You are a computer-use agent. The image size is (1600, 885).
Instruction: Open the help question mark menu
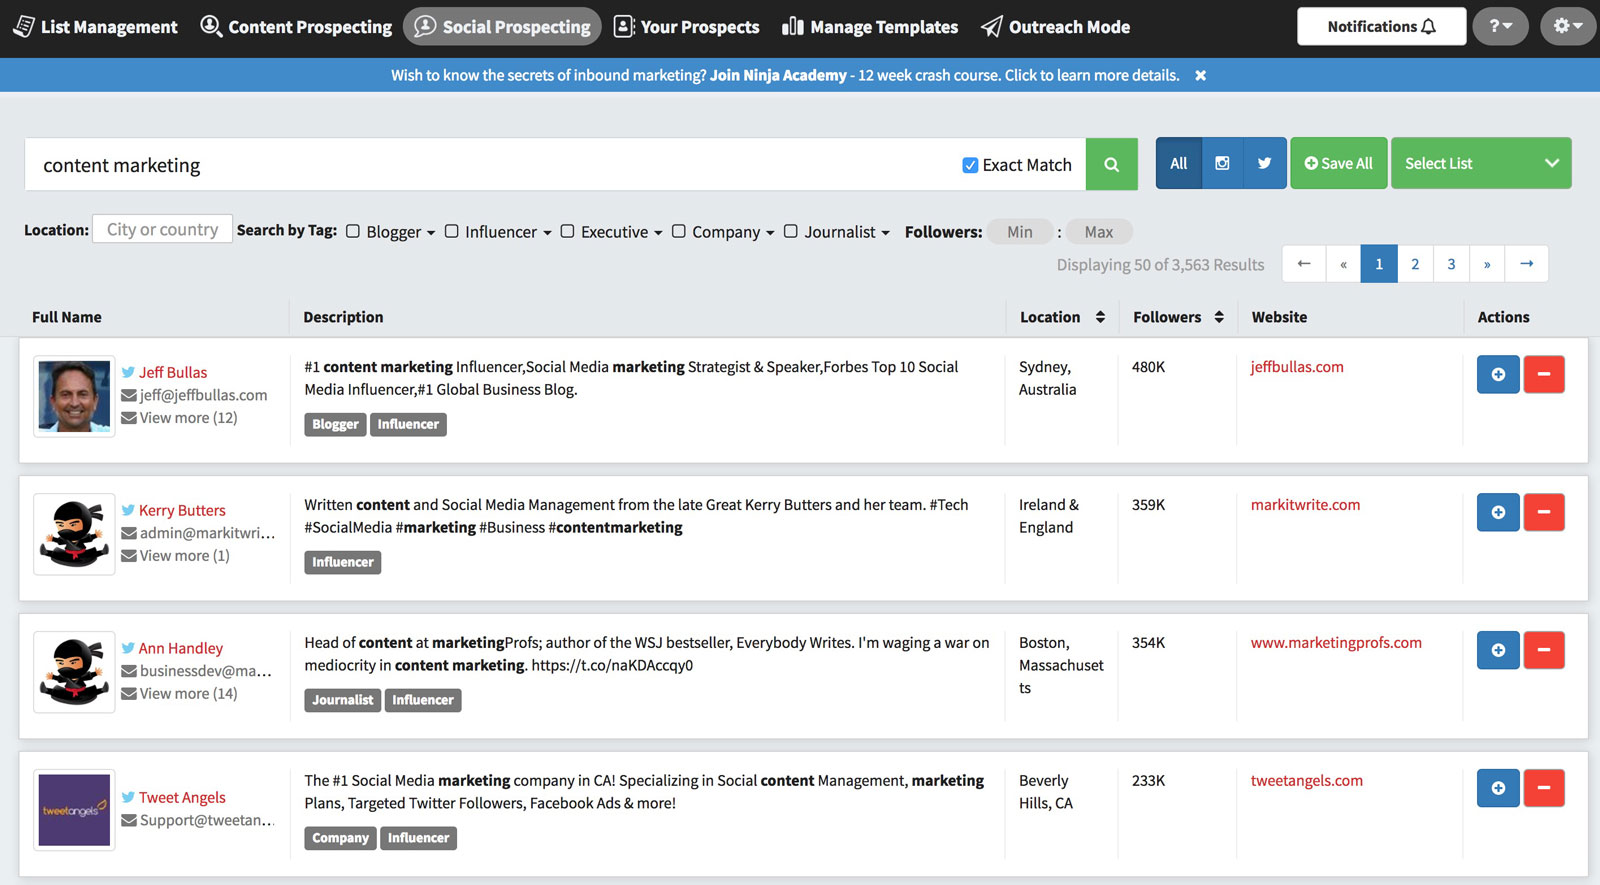[1500, 27]
